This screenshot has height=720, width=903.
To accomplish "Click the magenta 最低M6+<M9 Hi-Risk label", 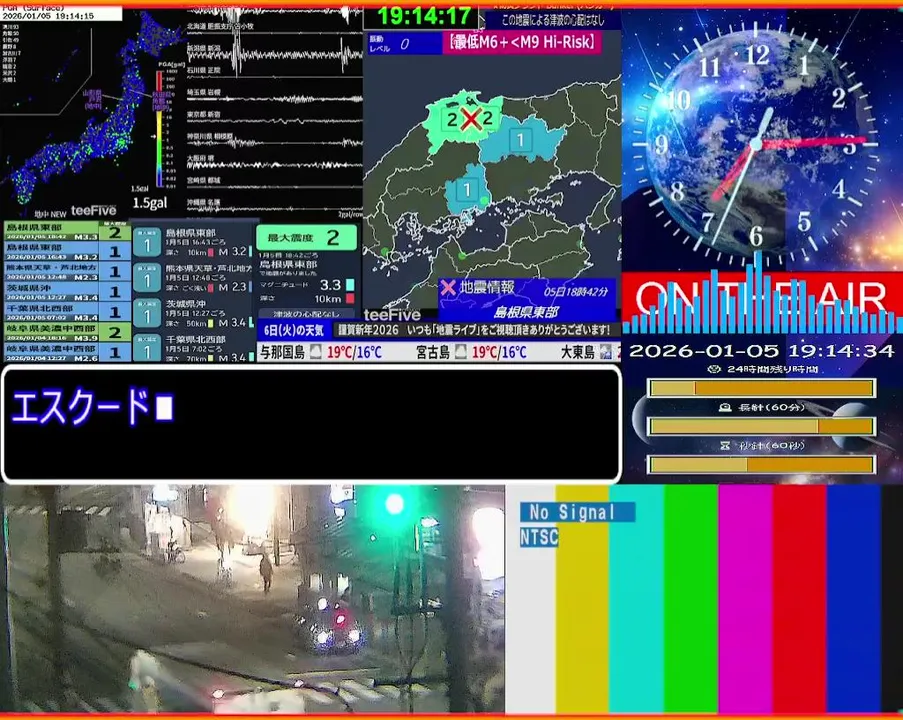I will 522,42.
